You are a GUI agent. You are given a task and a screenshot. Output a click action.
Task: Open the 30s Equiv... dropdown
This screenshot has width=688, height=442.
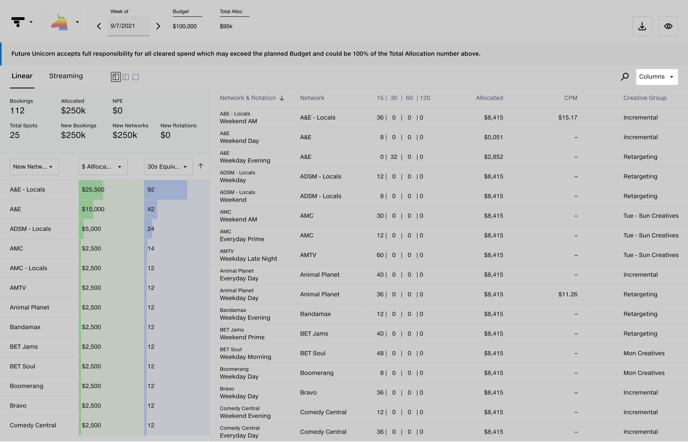click(x=168, y=167)
